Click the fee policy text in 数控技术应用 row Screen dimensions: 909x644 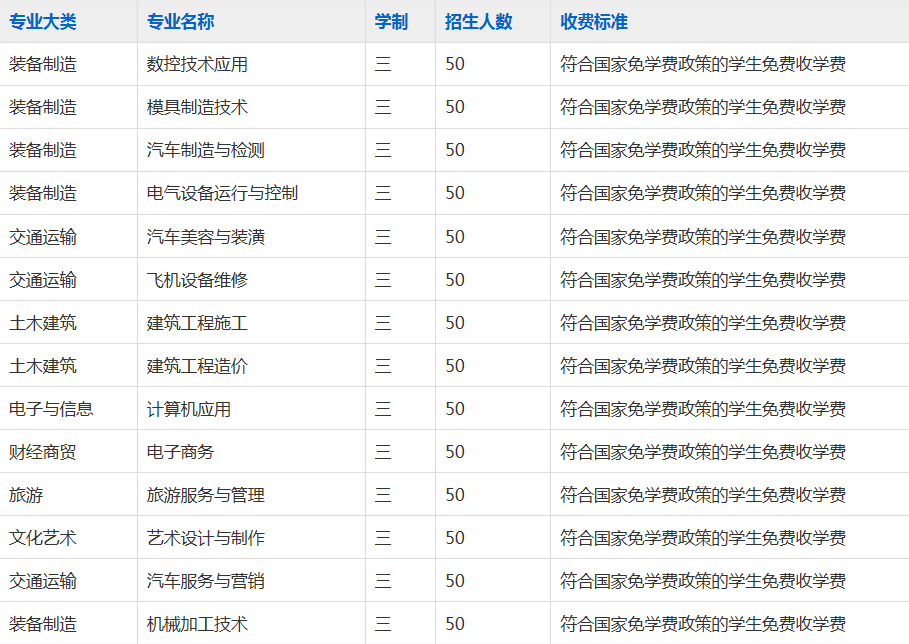(x=703, y=64)
